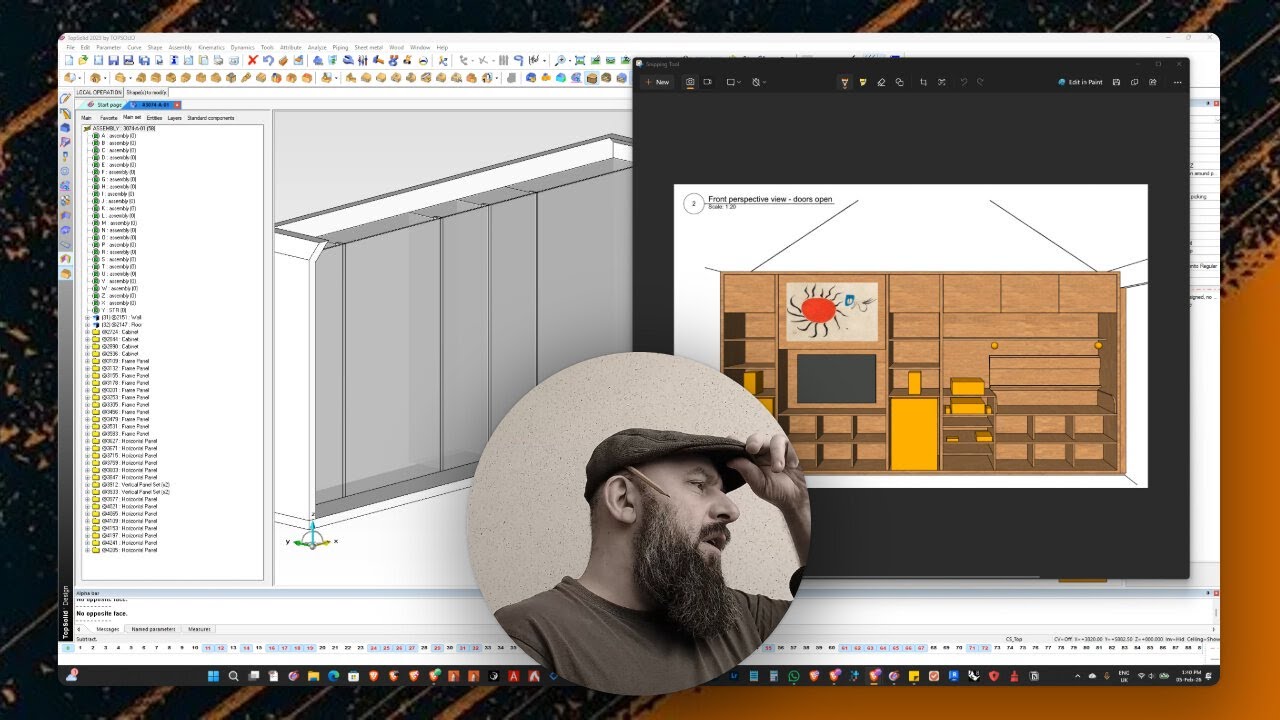Open the See more menu in Snipping Tool
Image resolution: width=1280 pixels, height=720 pixels.
tap(1177, 82)
